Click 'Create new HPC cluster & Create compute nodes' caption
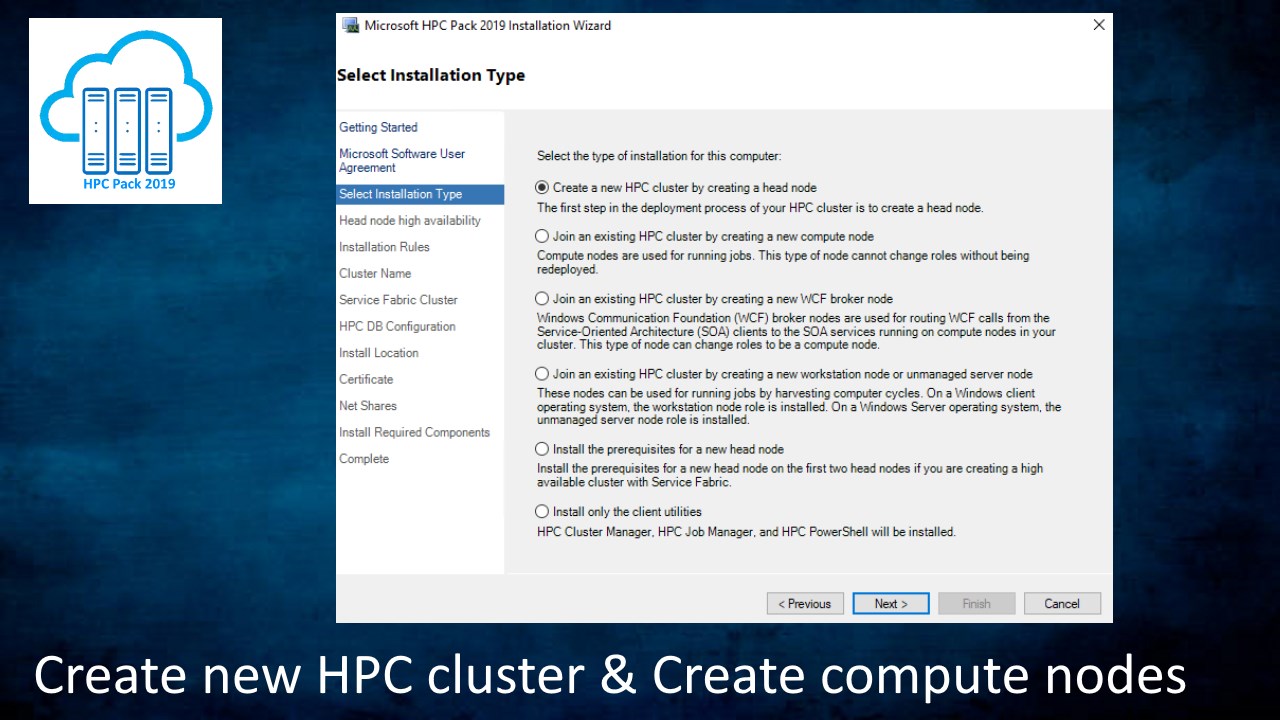This screenshot has height=720, width=1280. click(x=610, y=675)
